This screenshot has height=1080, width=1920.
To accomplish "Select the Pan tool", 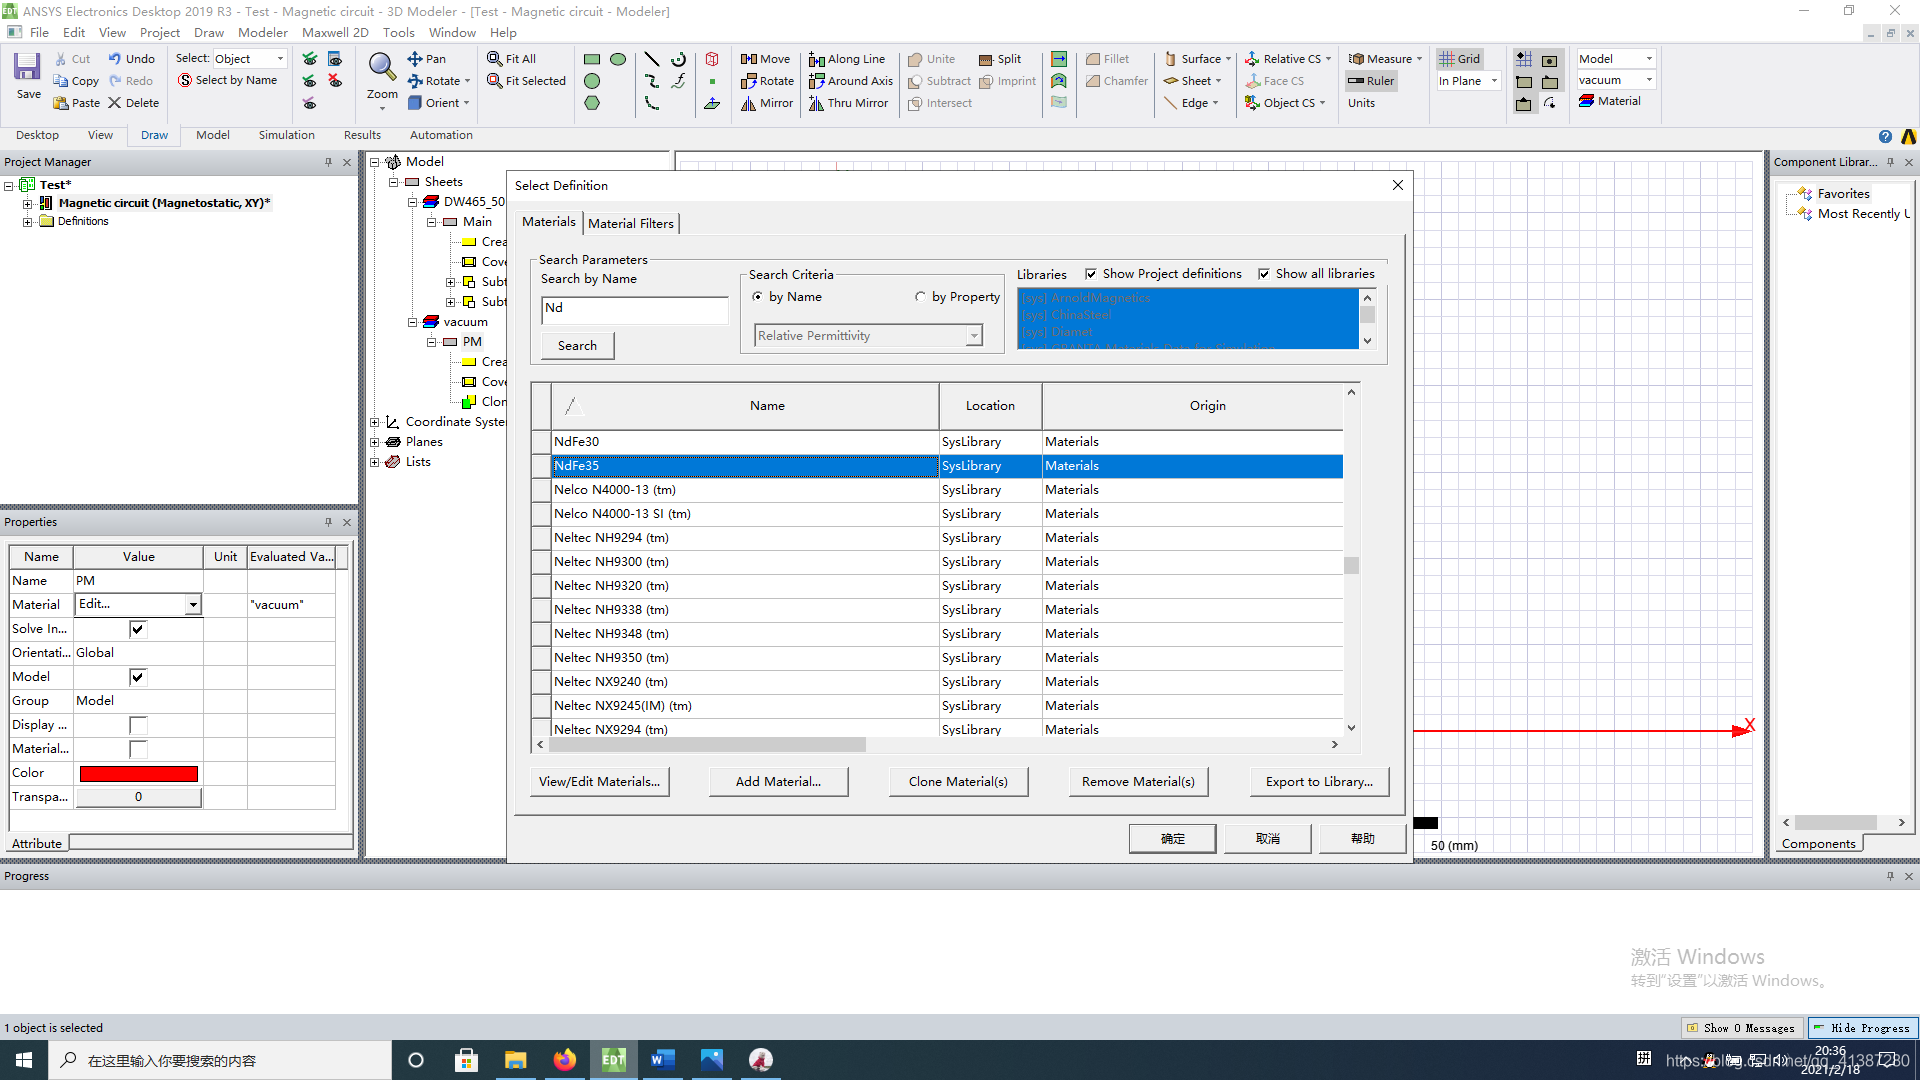I will [x=426, y=59].
